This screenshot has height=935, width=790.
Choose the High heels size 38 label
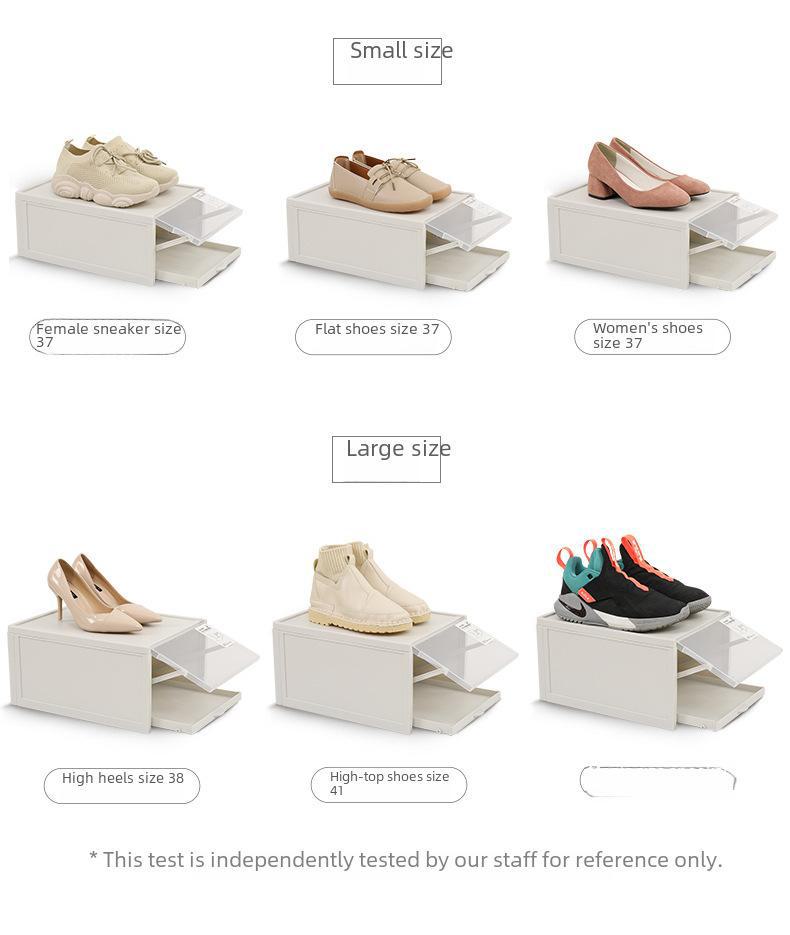tap(122, 786)
